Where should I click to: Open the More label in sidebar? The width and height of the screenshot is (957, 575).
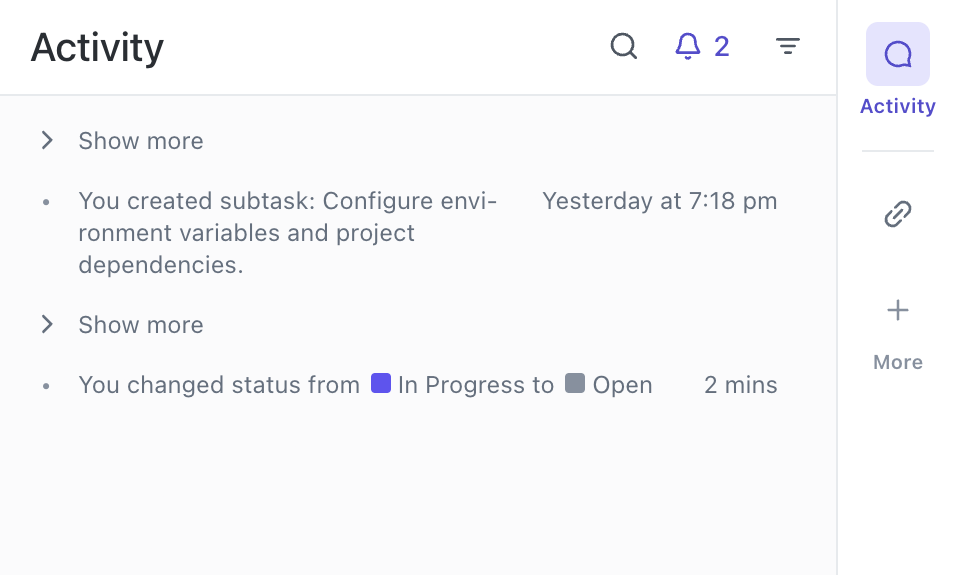tap(897, 362)
